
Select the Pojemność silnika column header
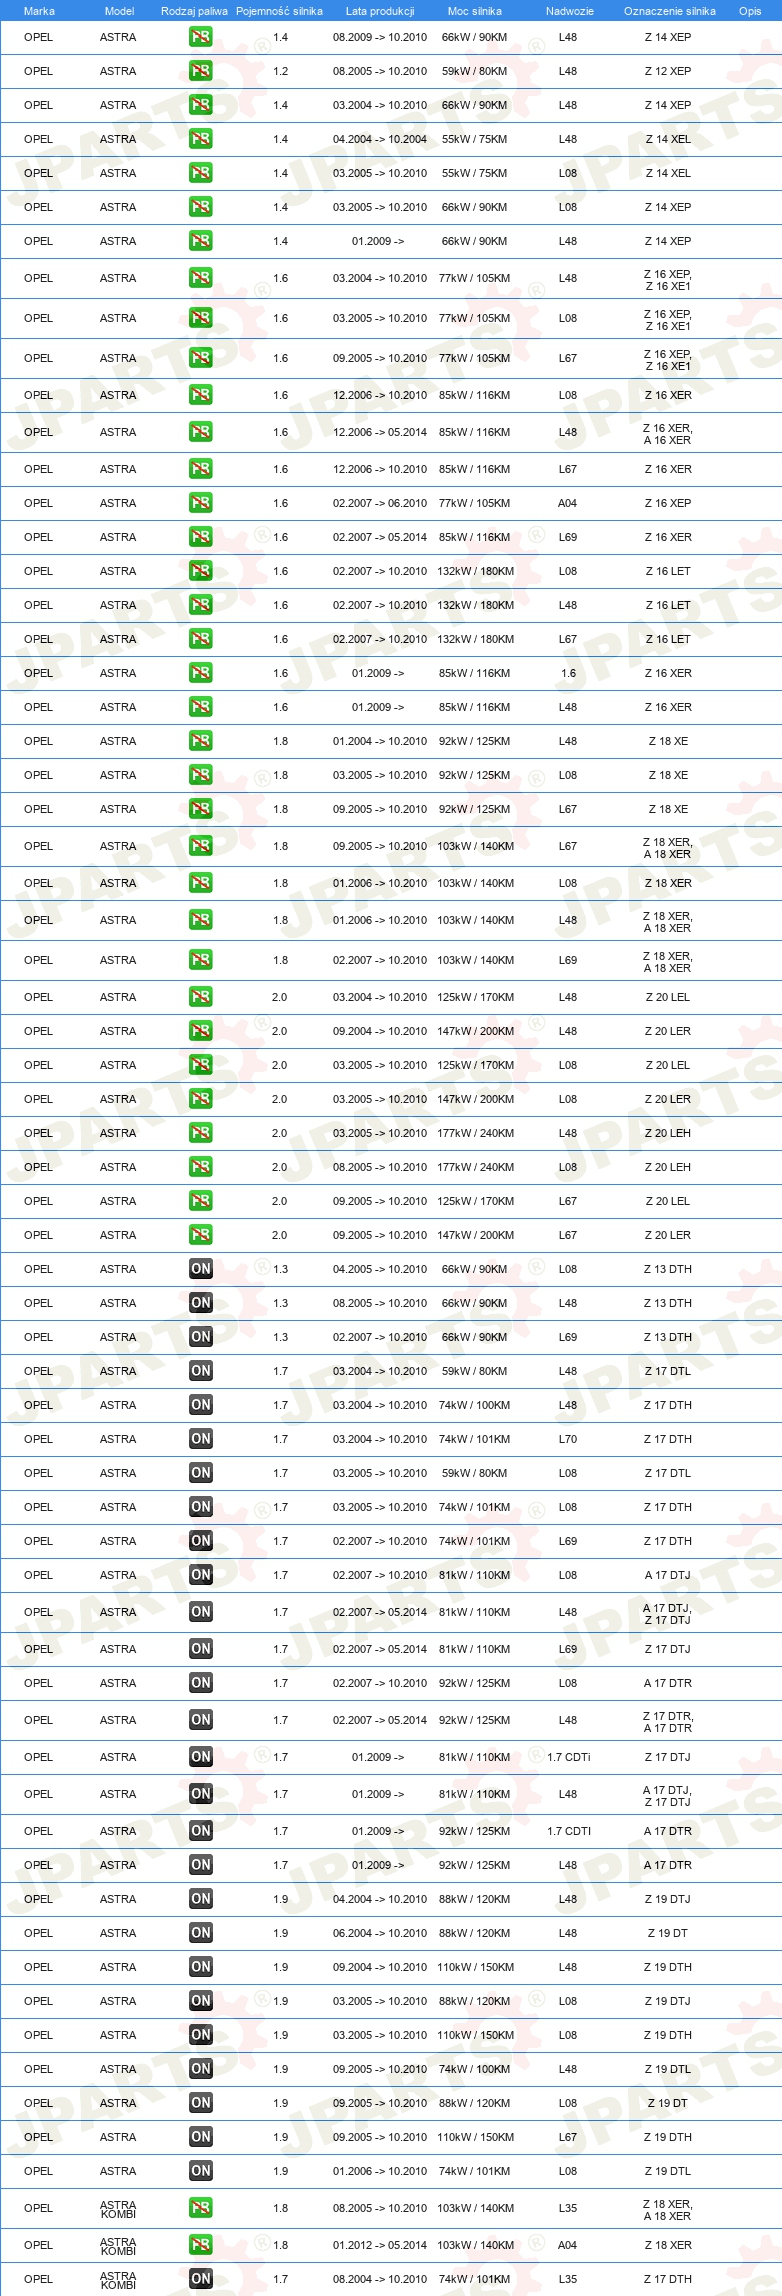coord(279,11)
